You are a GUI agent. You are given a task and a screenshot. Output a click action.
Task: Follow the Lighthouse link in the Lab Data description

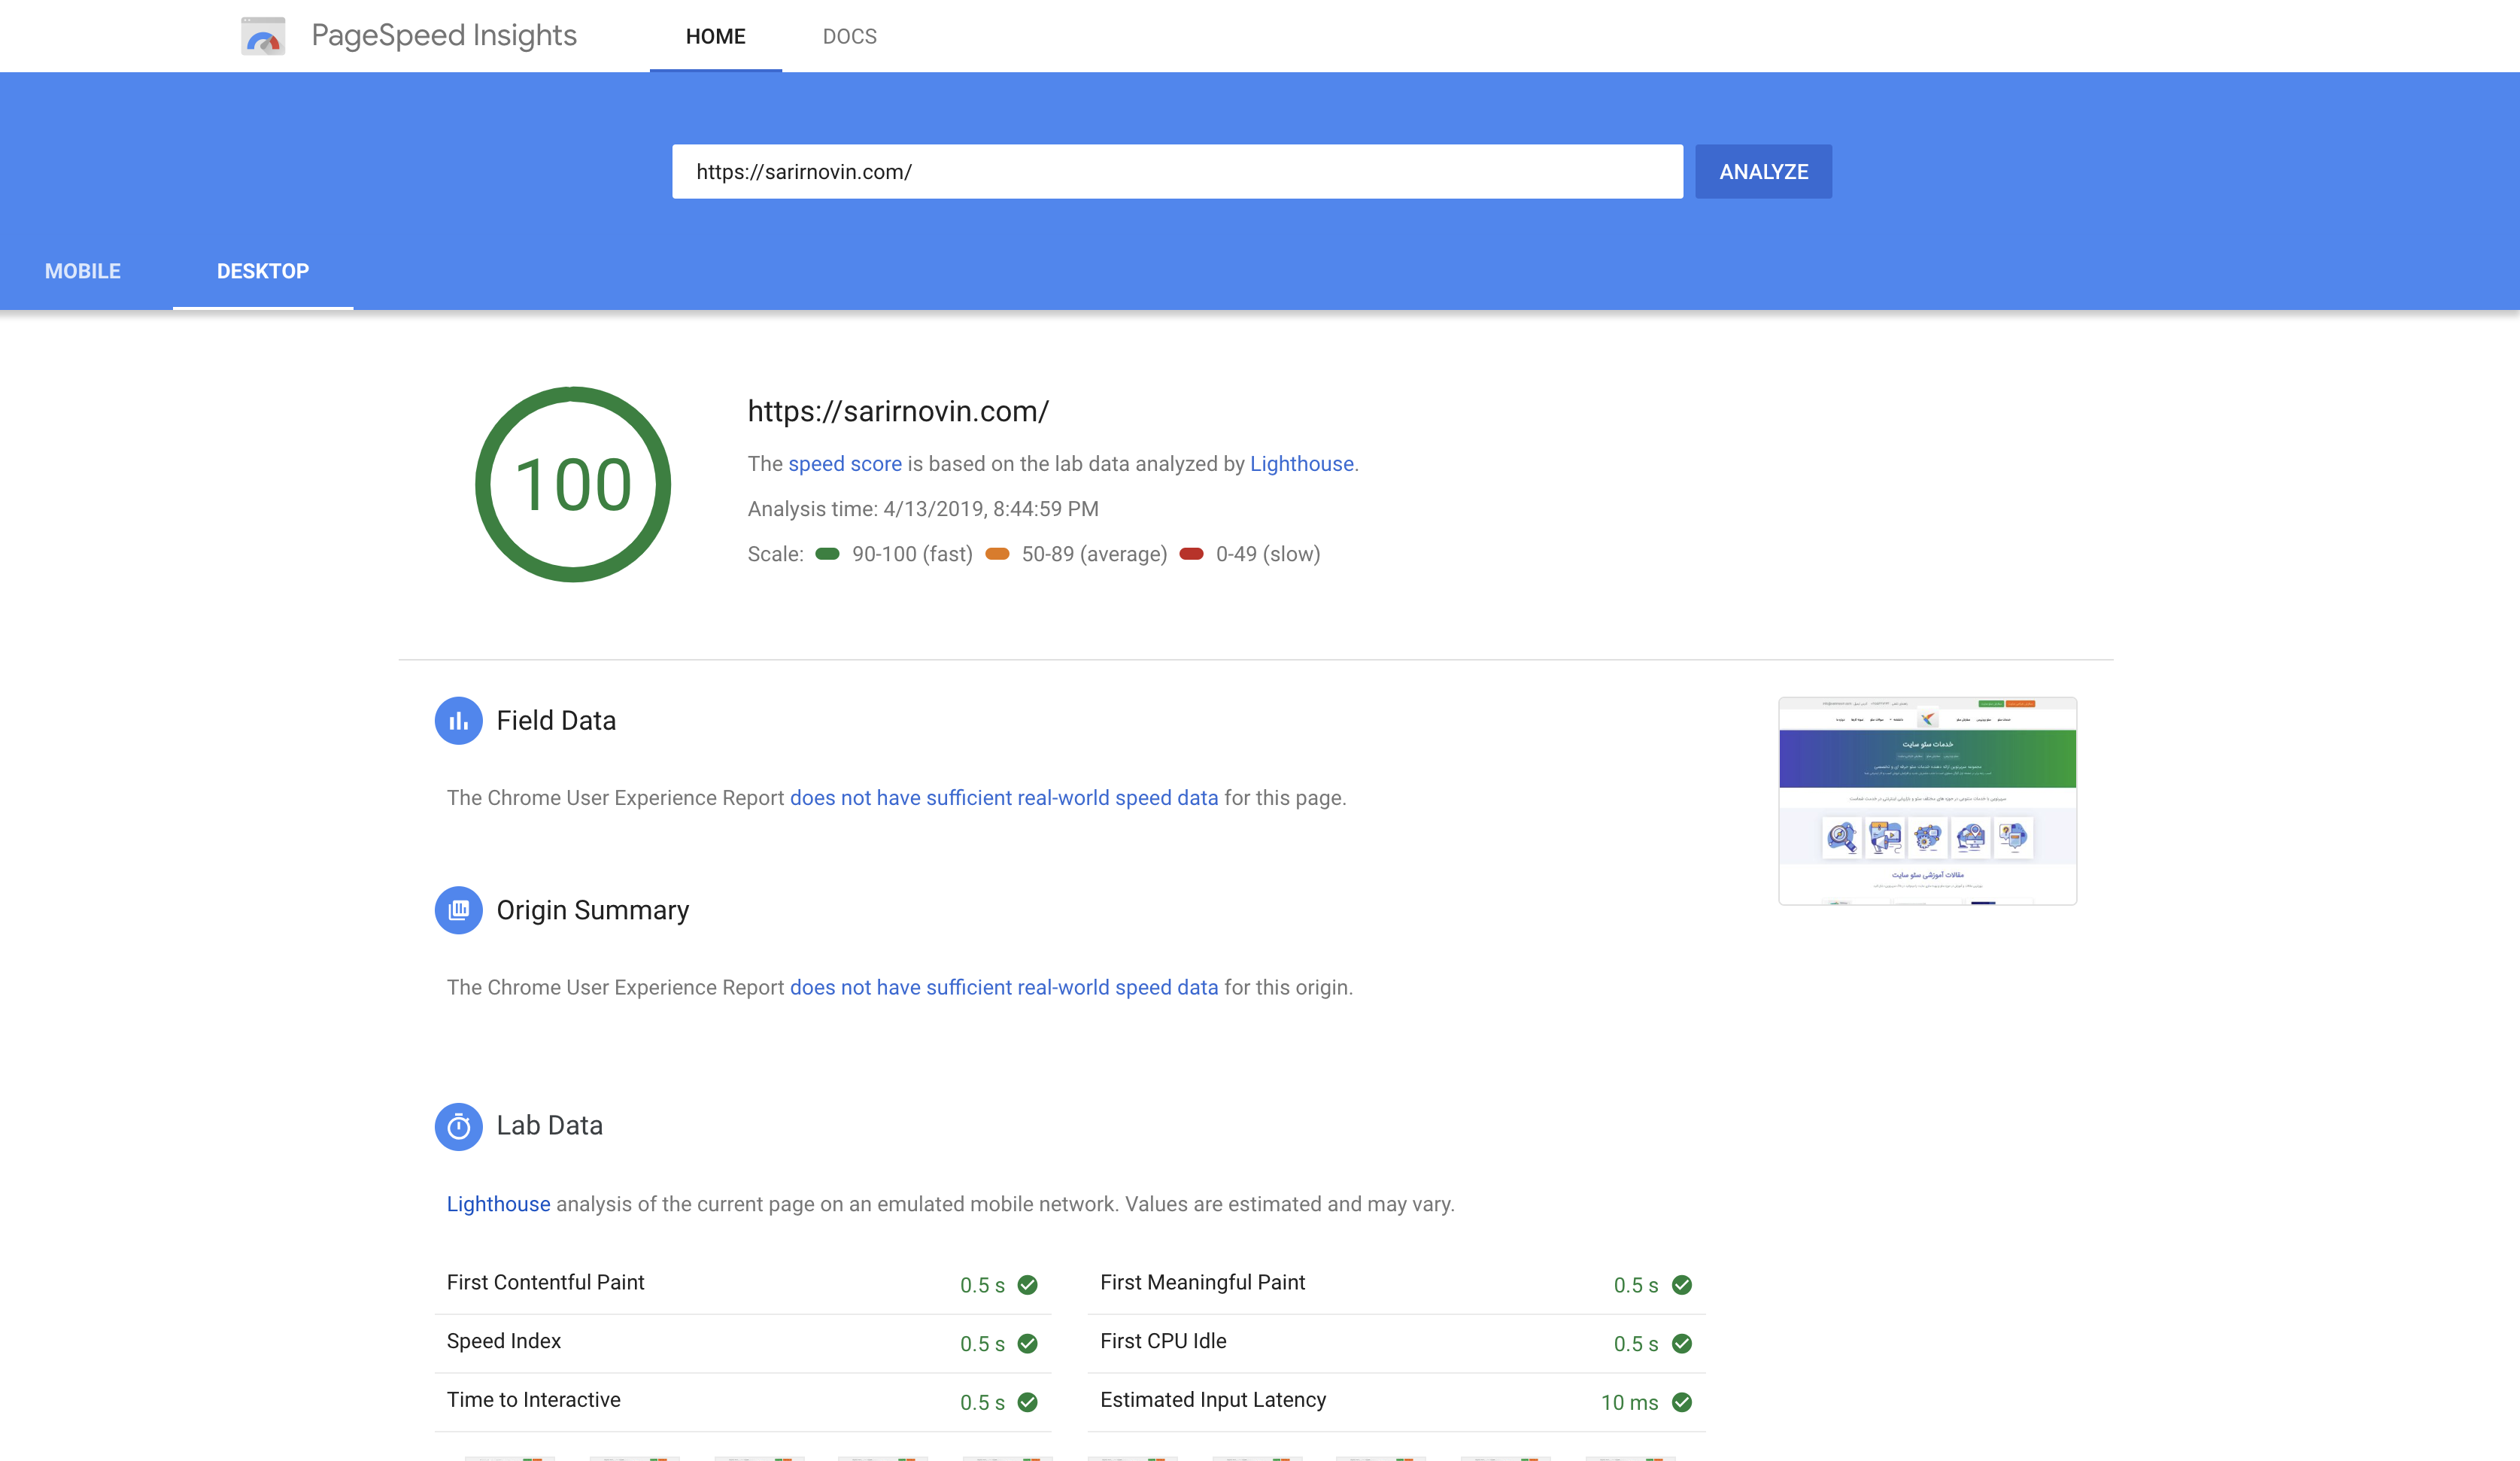pyautogui.click(x=498, y=1204)
